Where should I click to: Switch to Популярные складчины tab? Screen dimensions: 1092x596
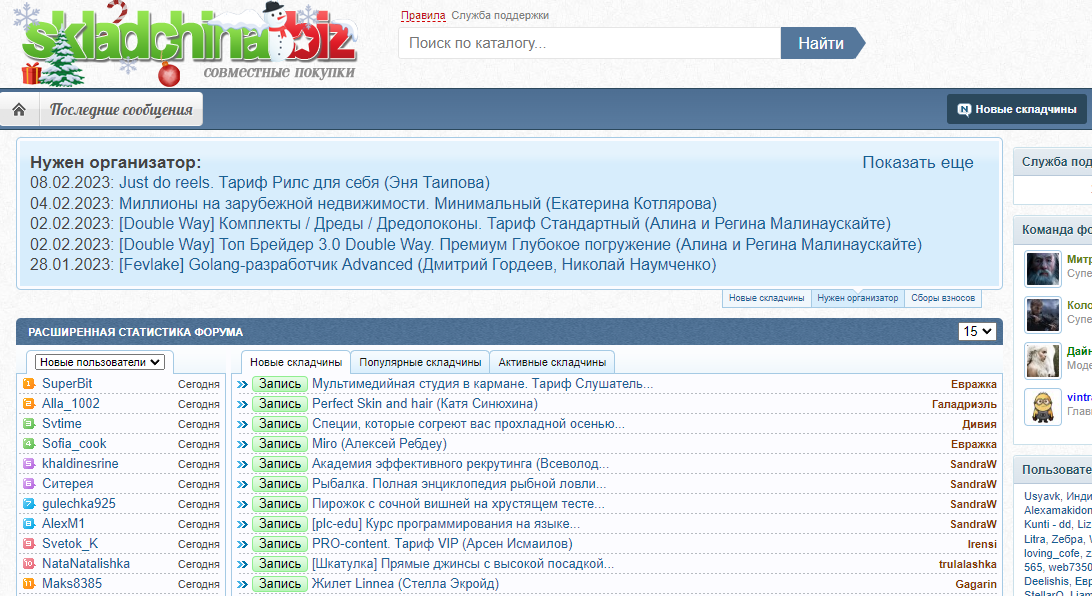(x=420, y=362)
